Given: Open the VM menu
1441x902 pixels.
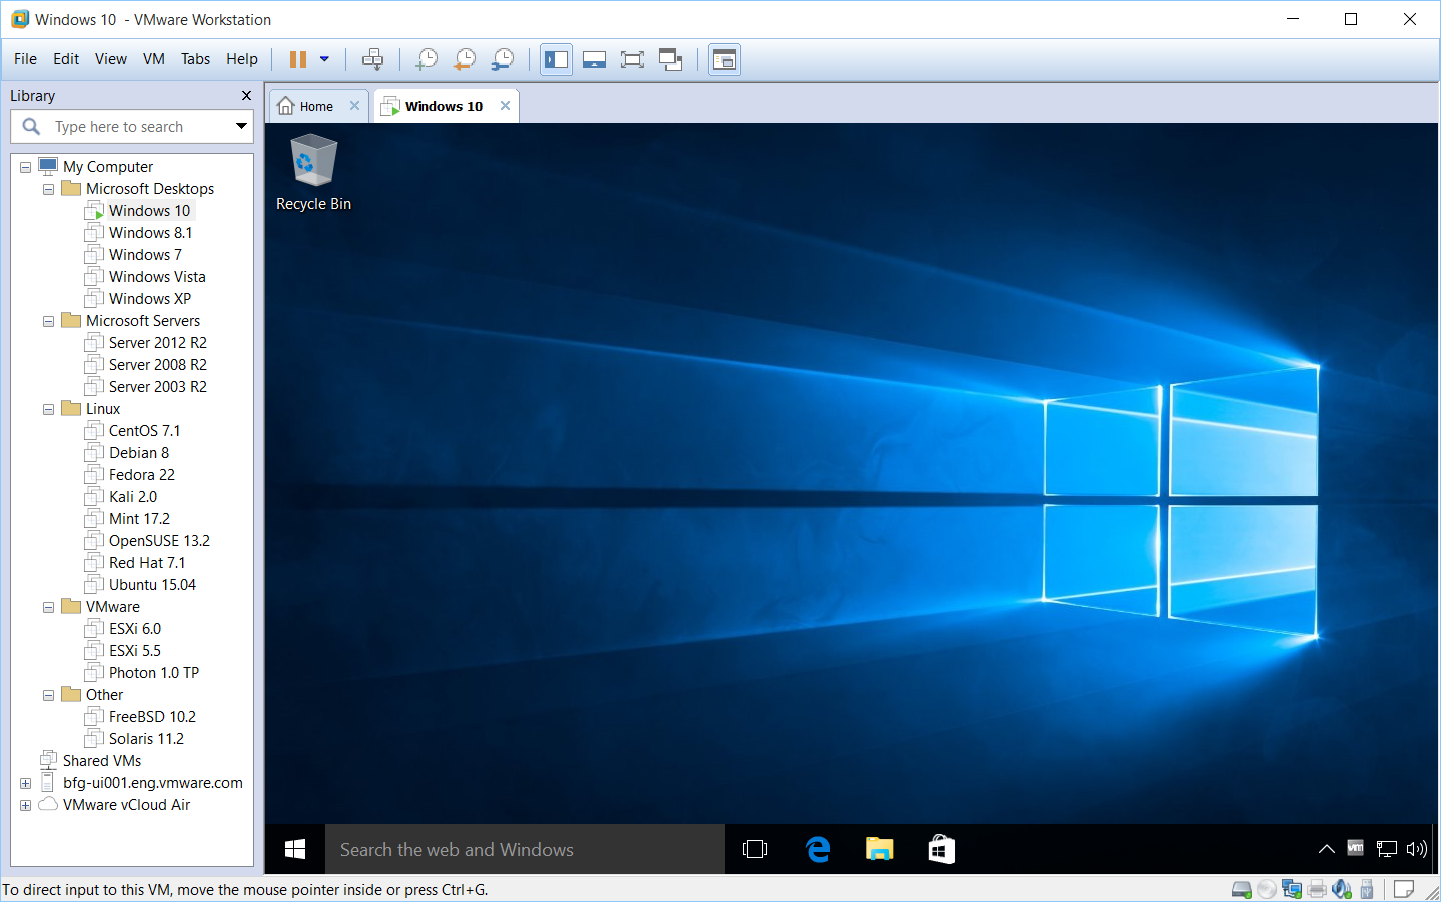Looking at the screenshot, I should (153, 59).
